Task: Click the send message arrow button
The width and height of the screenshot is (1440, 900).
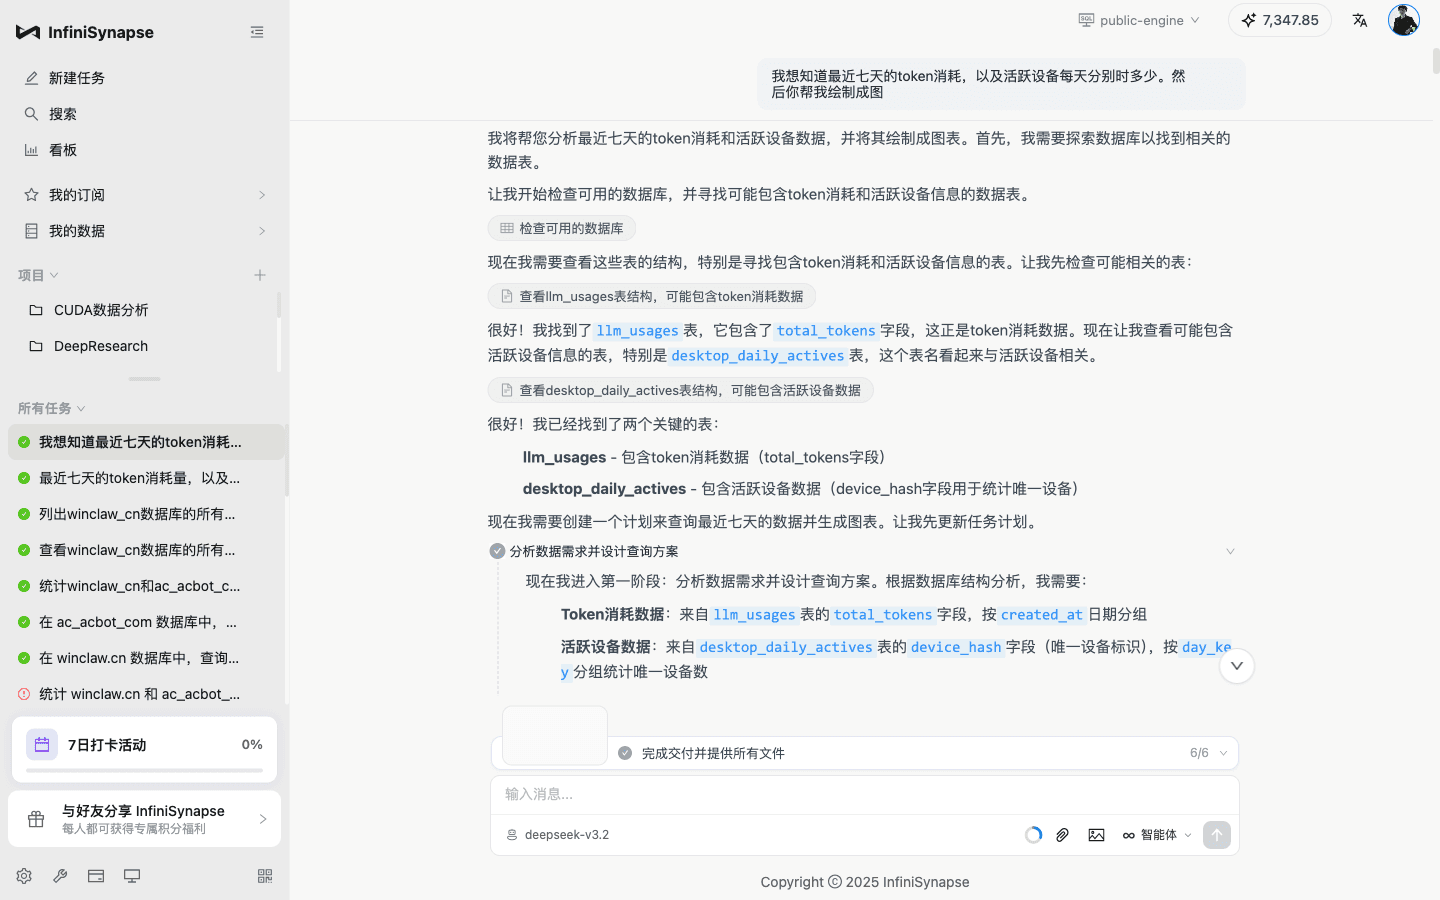Action: (1217, 834)
